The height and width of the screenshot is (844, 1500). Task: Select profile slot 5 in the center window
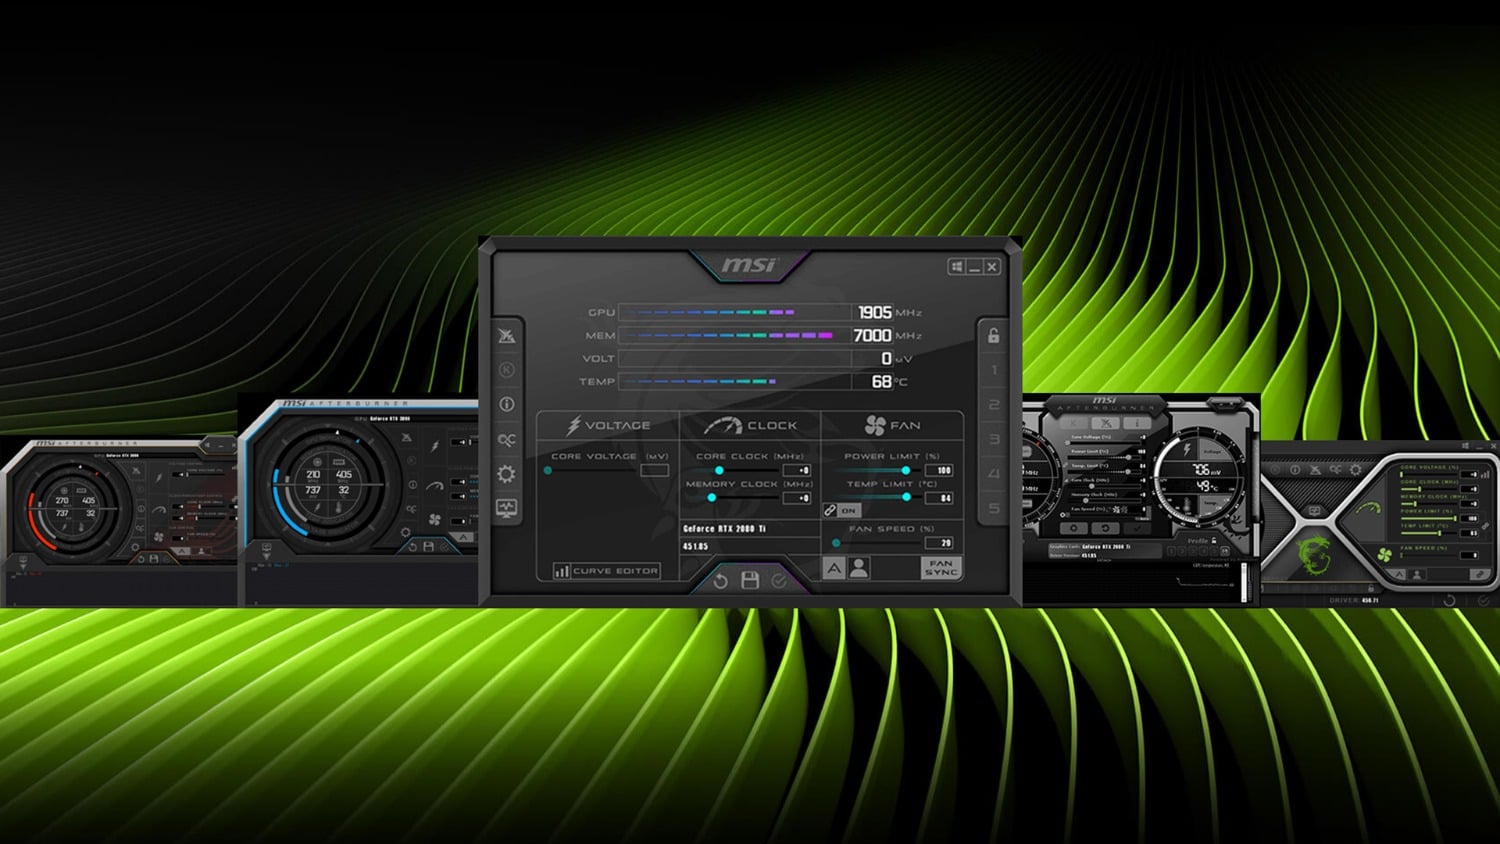[x=994, y=508]
